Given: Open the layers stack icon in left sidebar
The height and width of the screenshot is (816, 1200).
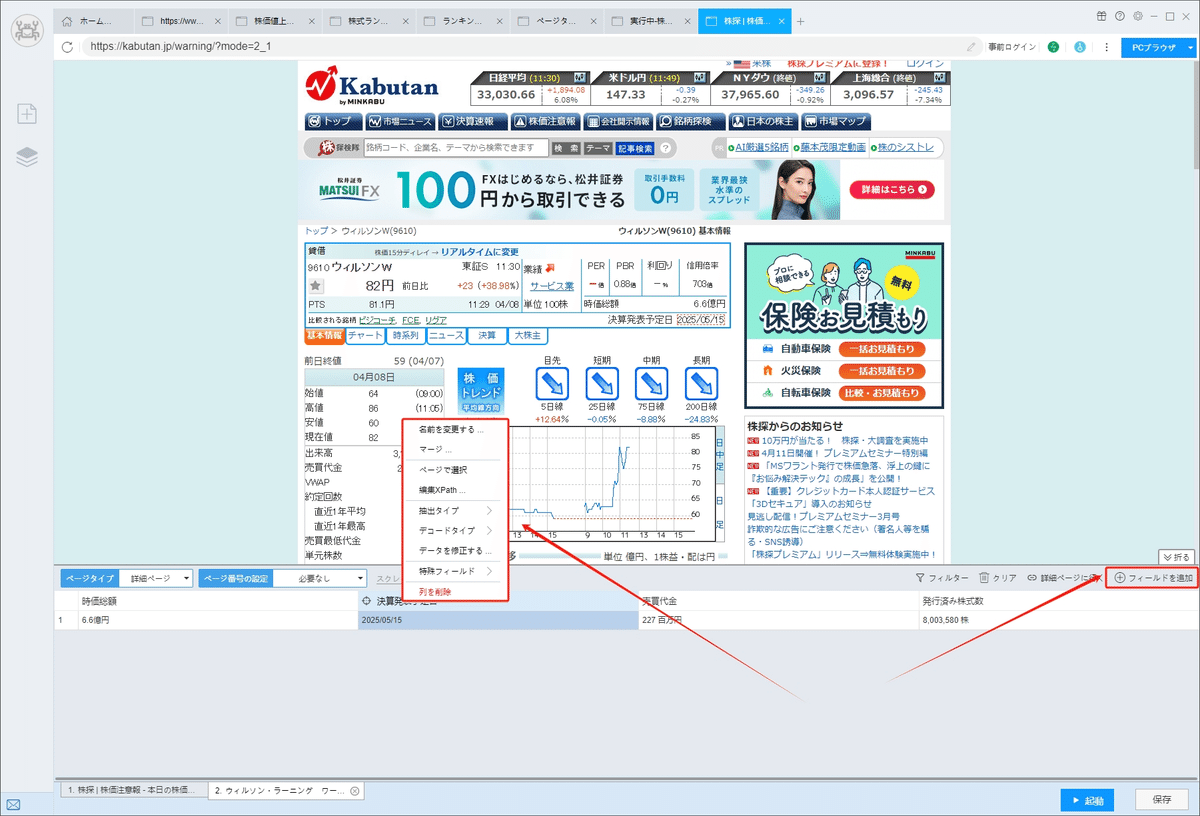Looking at the screenshot, I should 27,157.
